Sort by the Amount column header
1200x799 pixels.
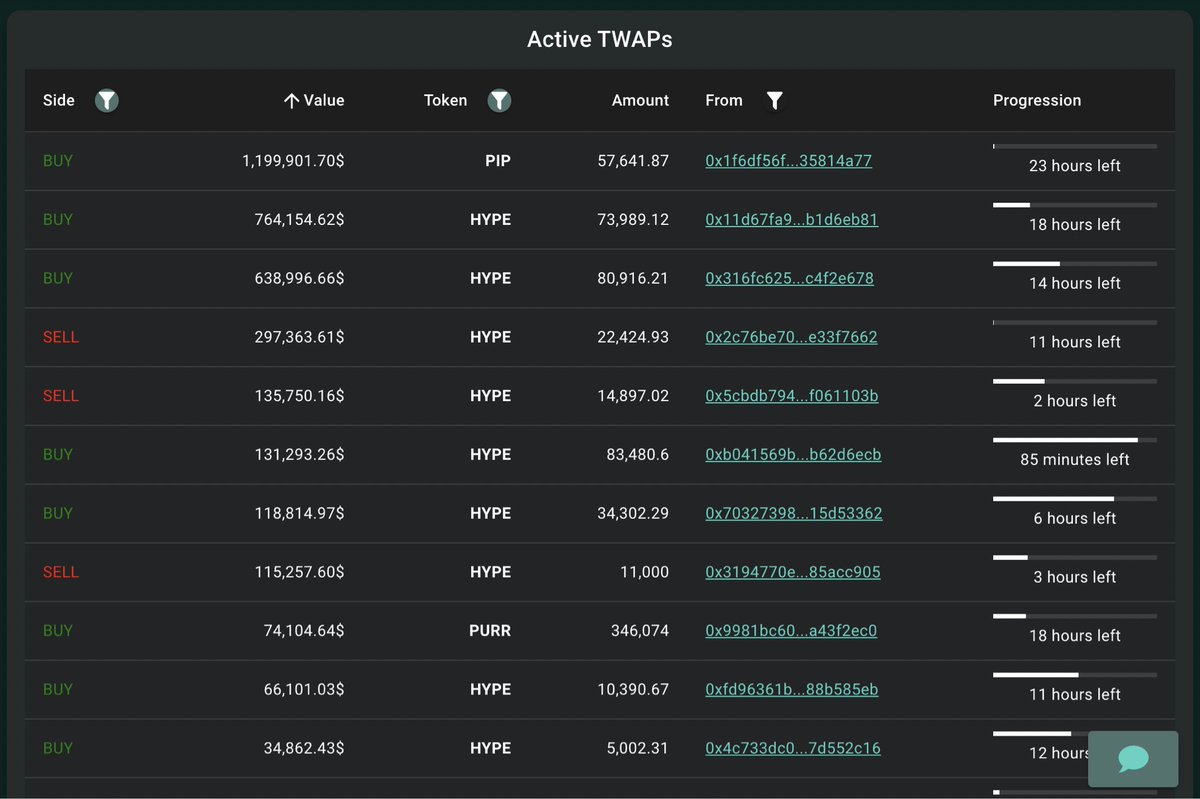pyautogui.click(x=640, y=100)
